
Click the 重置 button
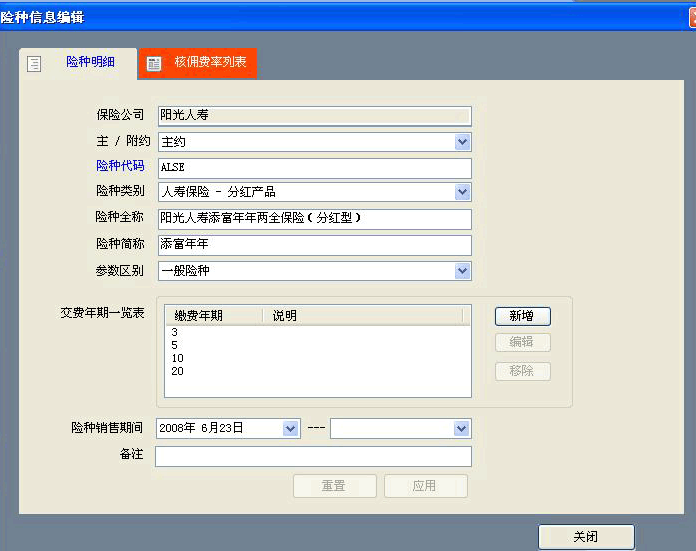335,486
